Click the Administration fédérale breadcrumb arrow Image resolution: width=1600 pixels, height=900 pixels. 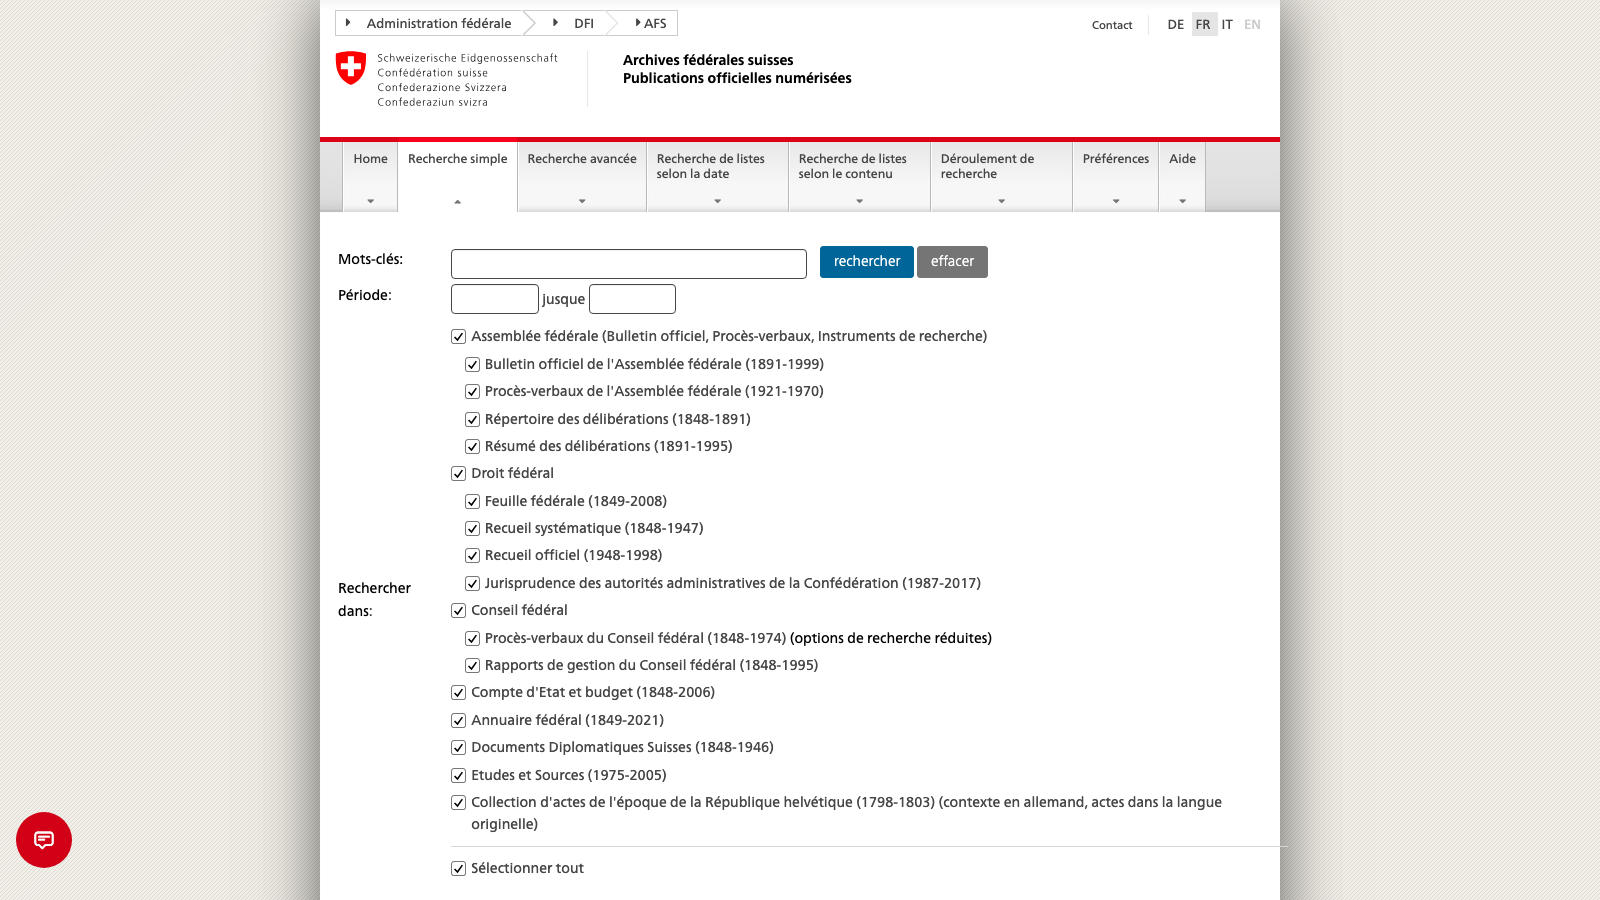click(348, 21)
